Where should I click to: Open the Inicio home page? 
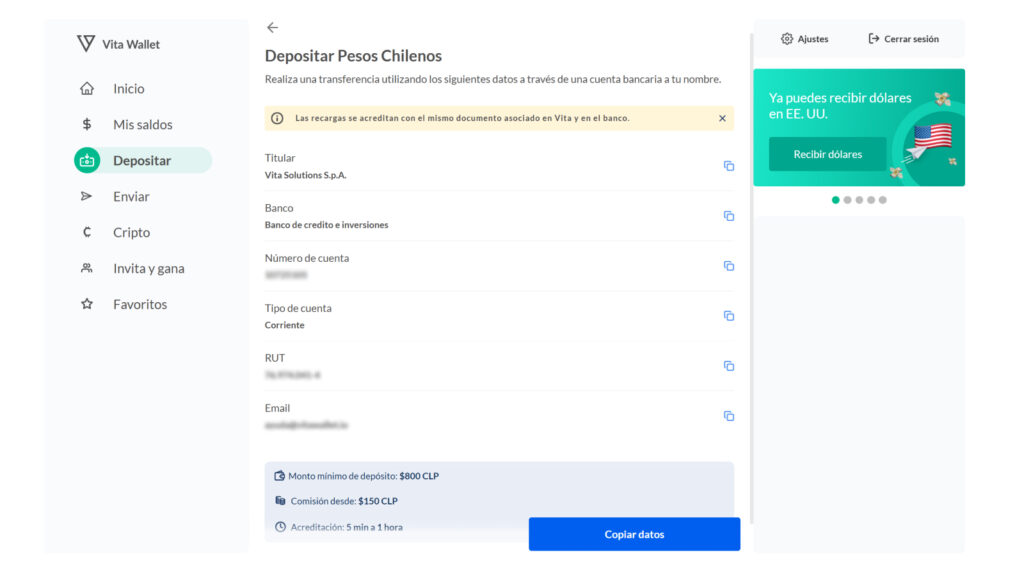coord(128,89)
